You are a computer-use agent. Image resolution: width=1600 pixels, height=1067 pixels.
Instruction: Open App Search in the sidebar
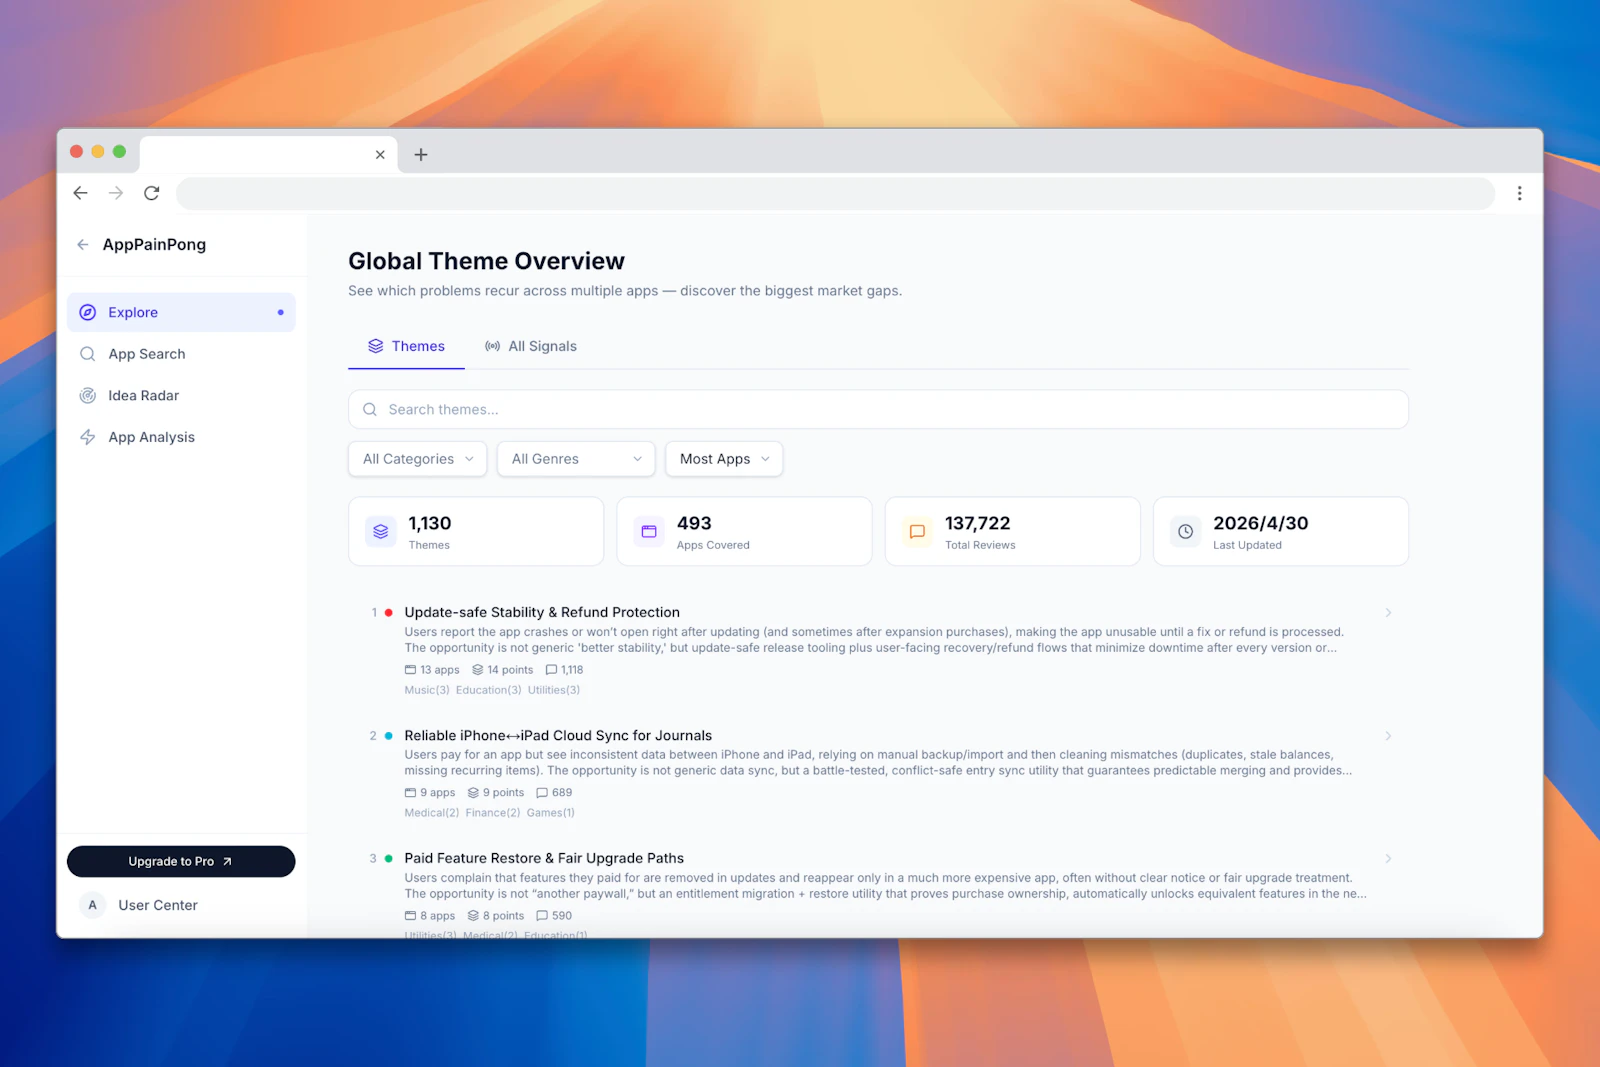pyautogui.click(x=181, y=354)
